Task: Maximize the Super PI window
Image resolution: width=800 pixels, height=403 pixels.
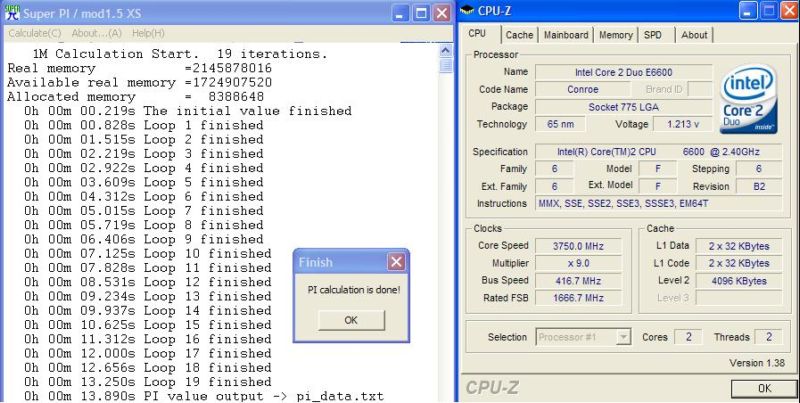Action: click(421, 13)
